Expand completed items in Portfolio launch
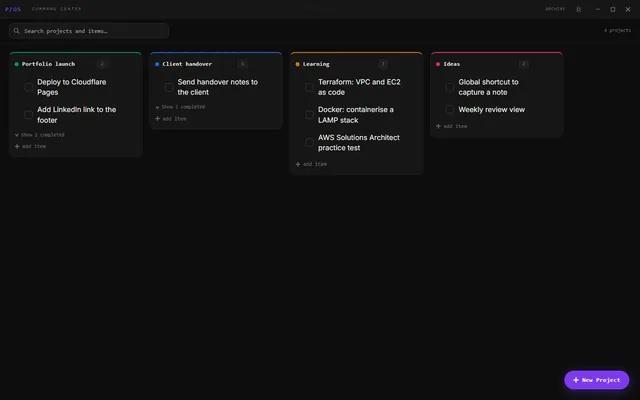 pyautogui.click(x=40, y=135)
